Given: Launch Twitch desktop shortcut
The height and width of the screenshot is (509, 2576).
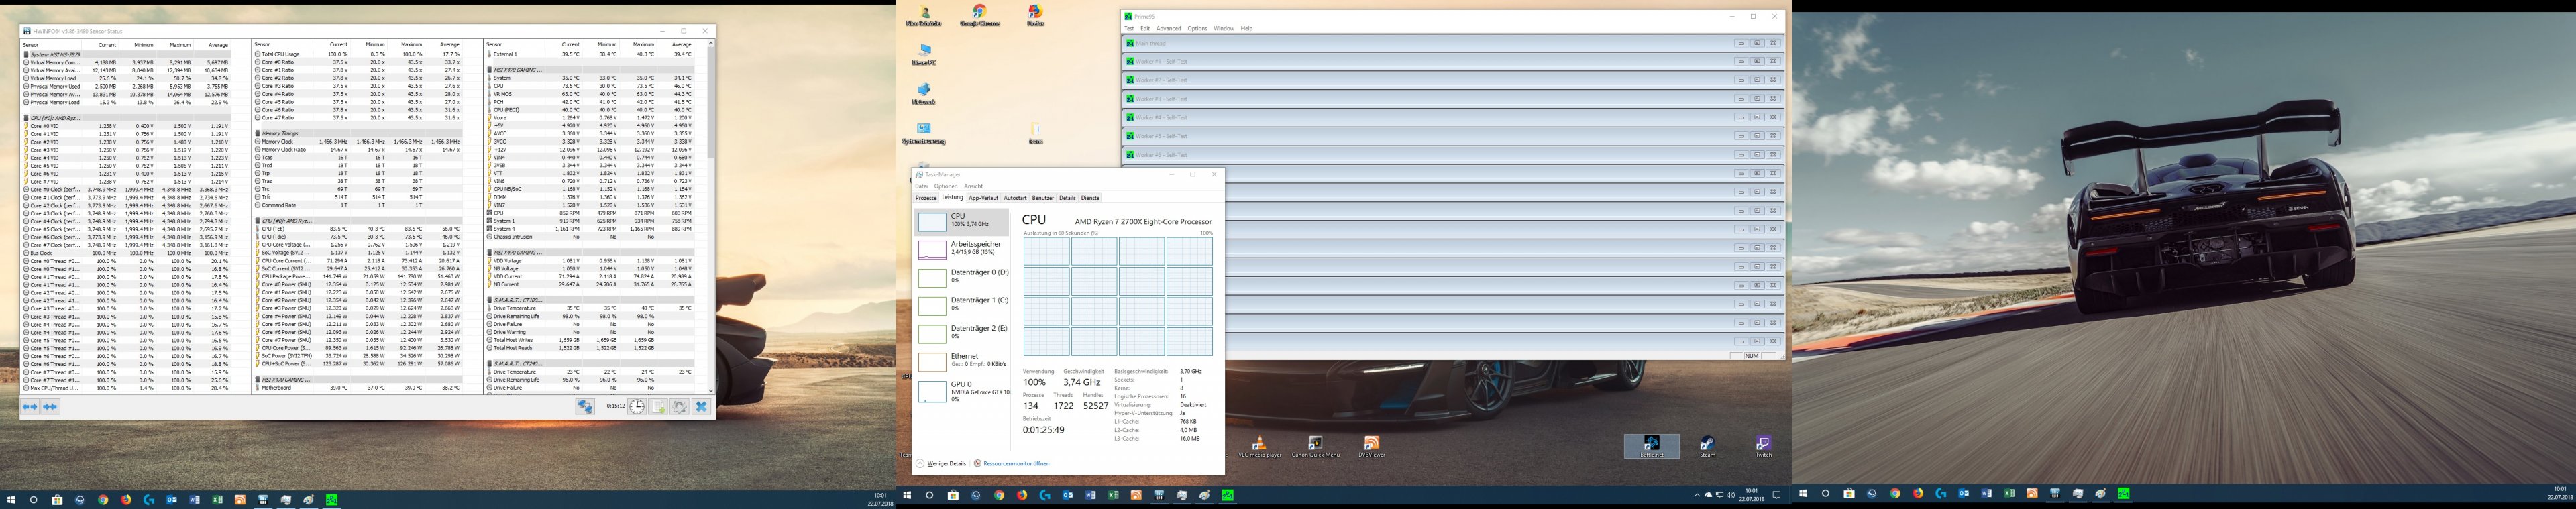Looking at the screenshot, I should point(1764,447).
